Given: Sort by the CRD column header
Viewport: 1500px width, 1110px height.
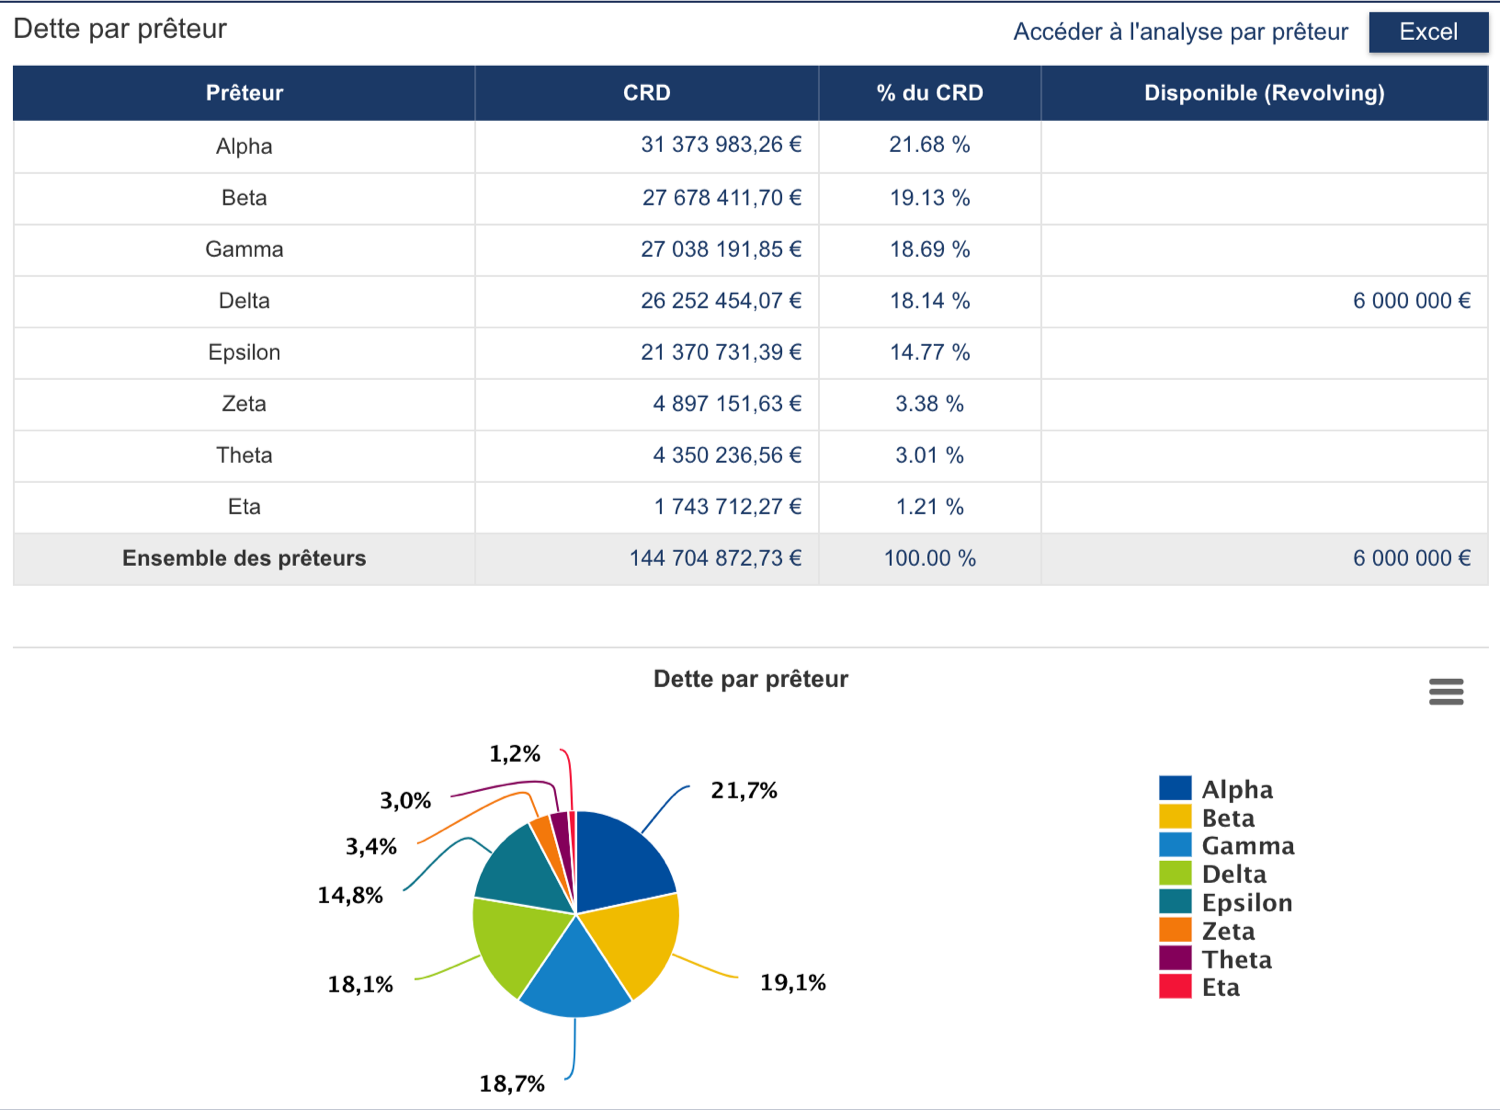Looking at the screenshot, I should 646,93.
